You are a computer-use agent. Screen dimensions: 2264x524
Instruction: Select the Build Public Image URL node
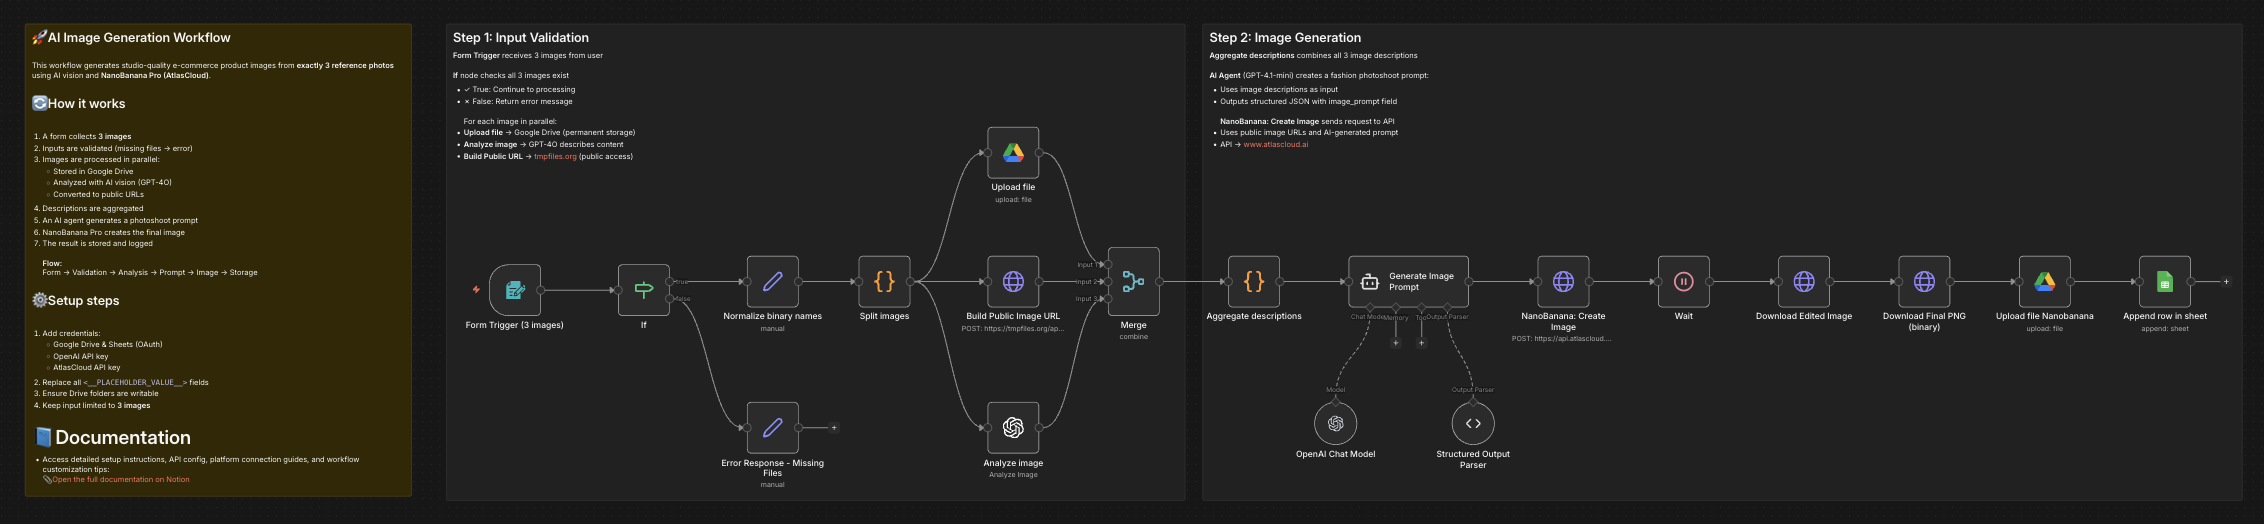(1013, 282)
